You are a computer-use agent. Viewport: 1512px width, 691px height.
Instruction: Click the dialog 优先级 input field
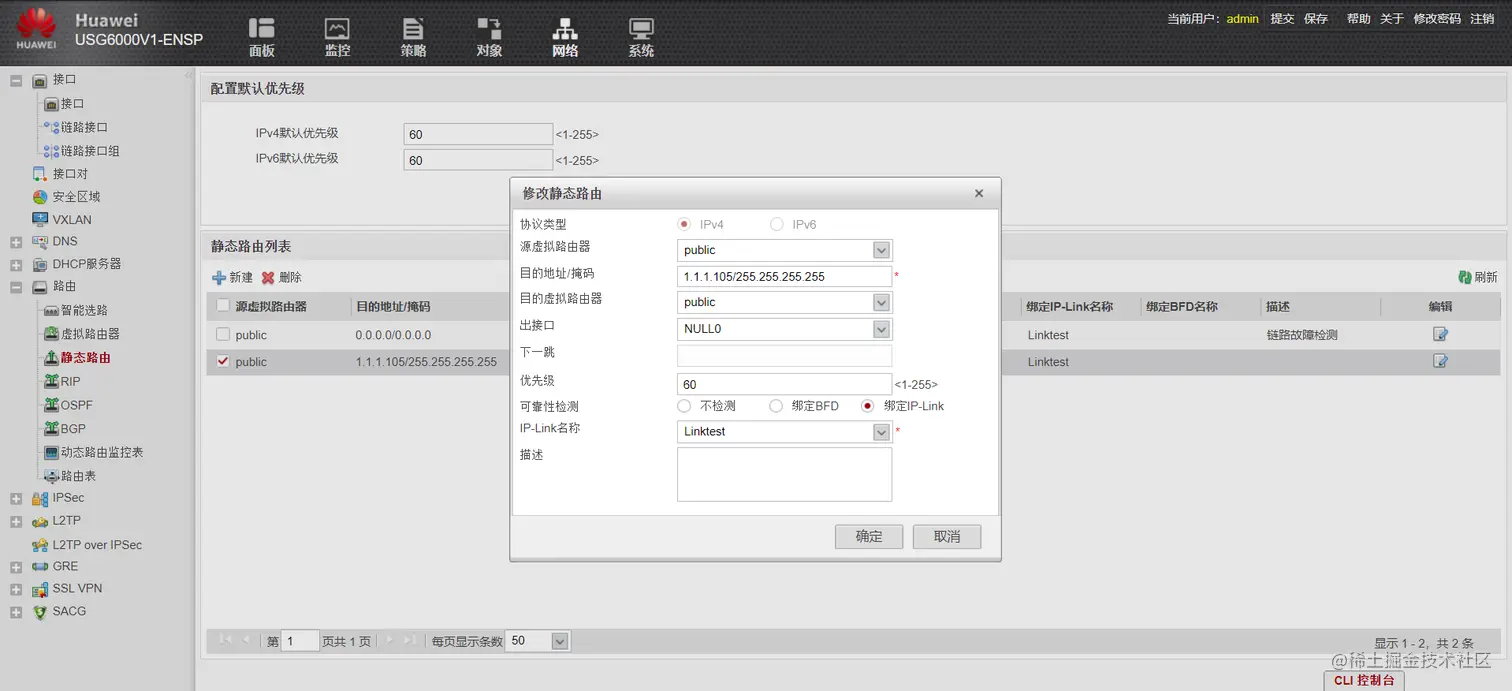(x=784, y=384)
